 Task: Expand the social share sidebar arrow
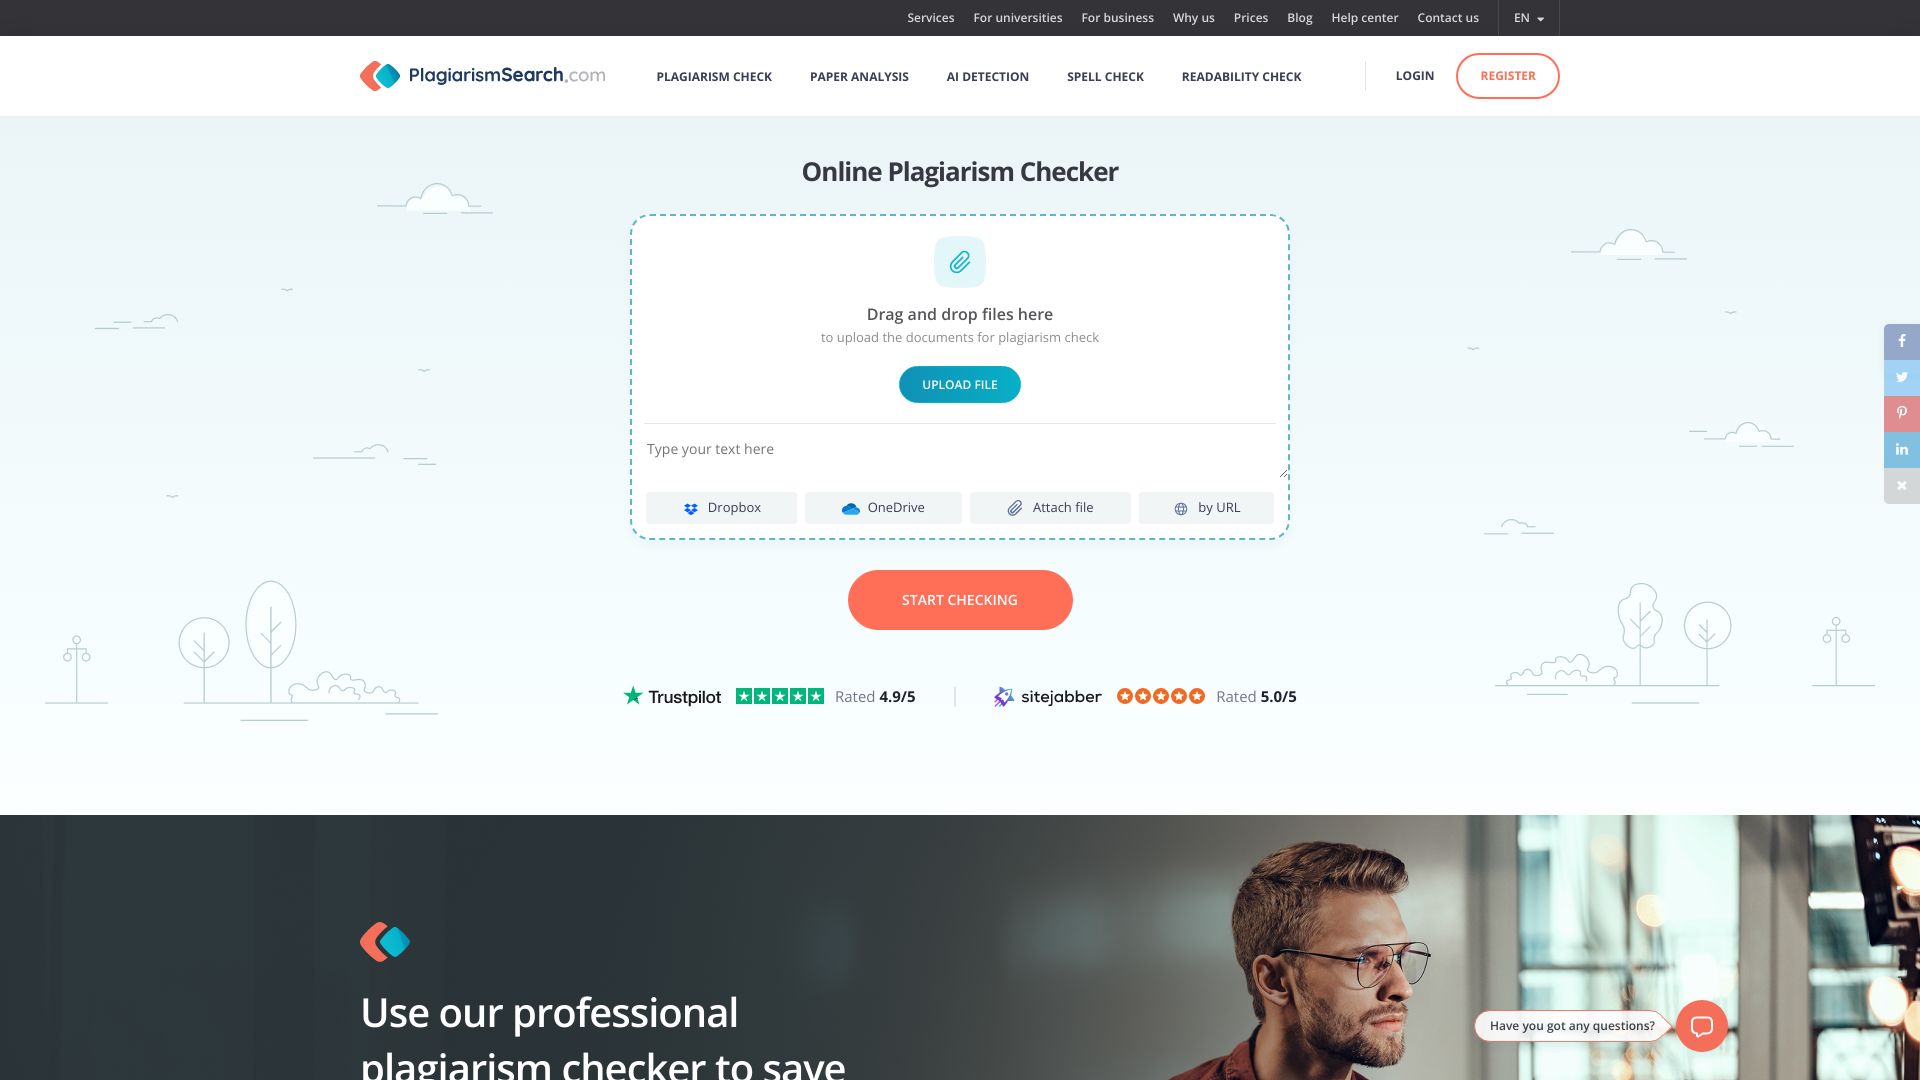pos(1900,485)
